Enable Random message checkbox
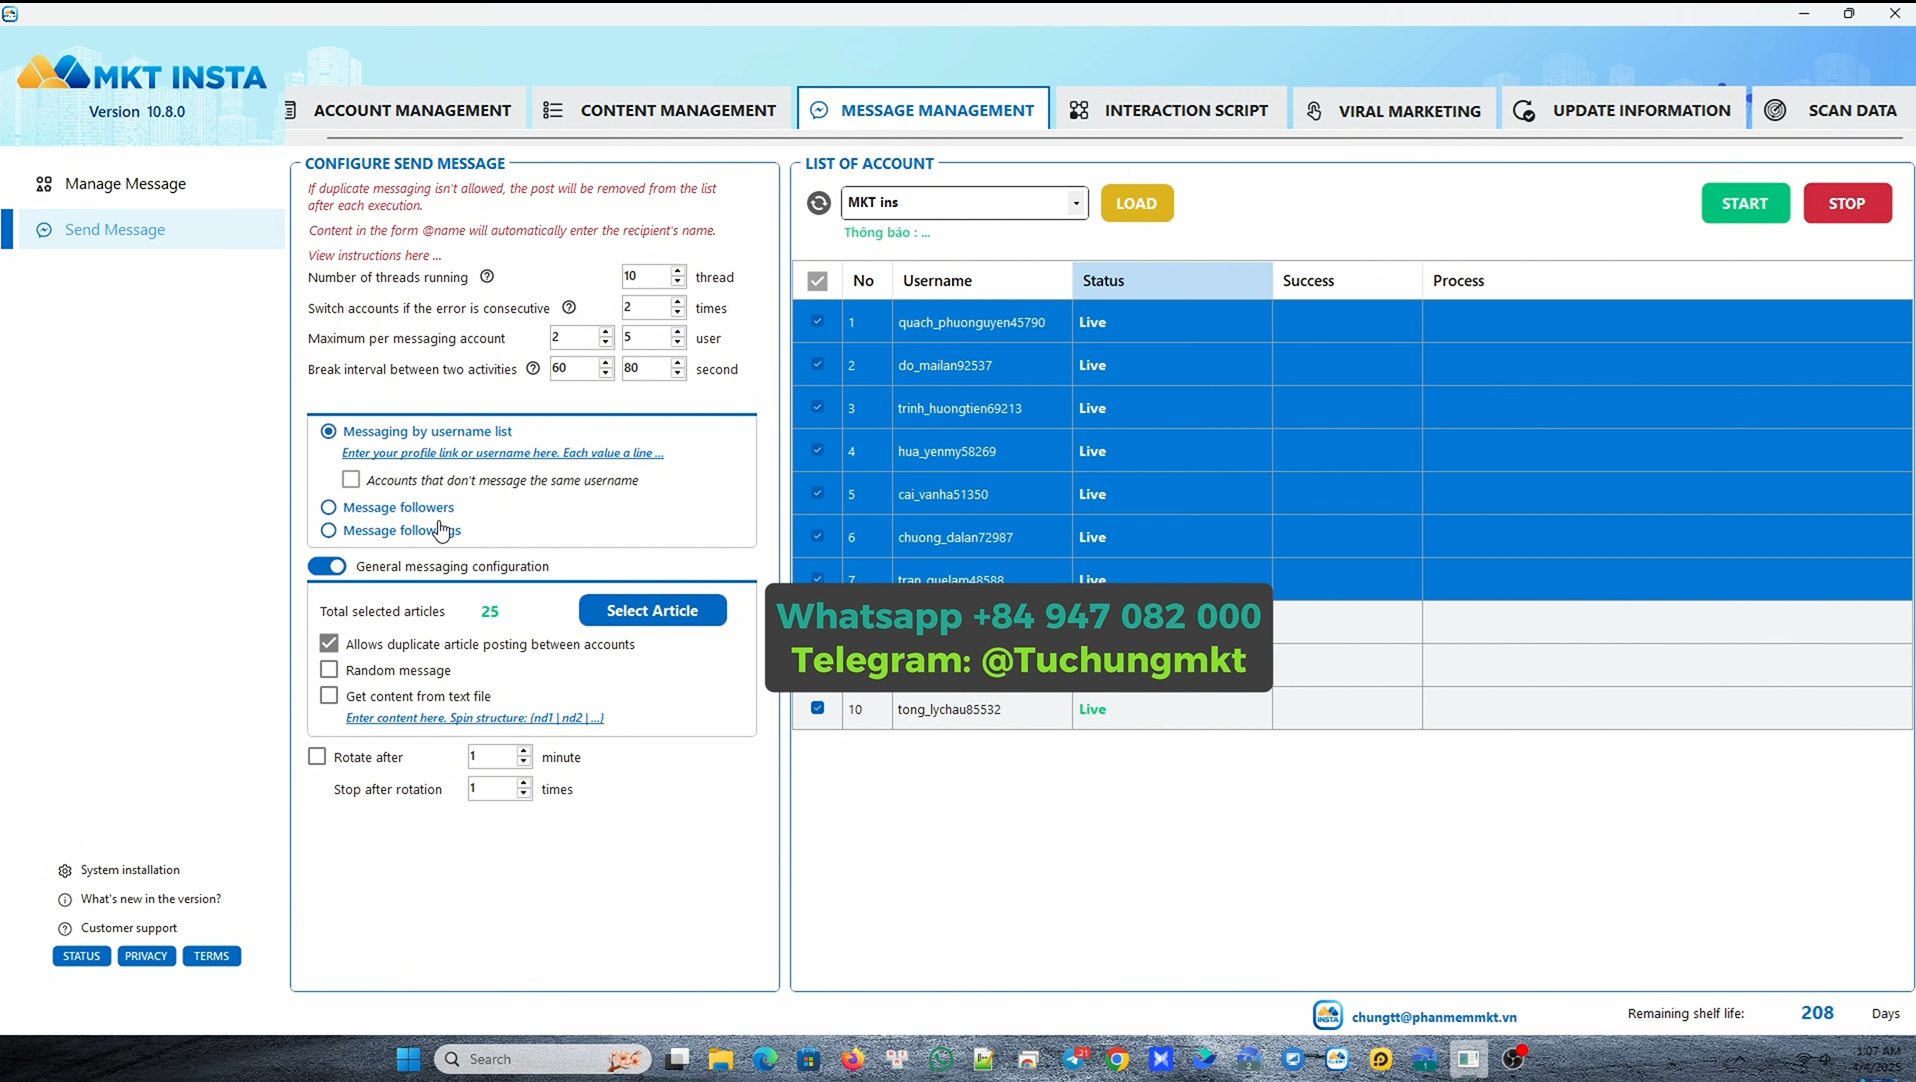The width and height of the screenshot is (1916, 1082). tap(329, 669)
